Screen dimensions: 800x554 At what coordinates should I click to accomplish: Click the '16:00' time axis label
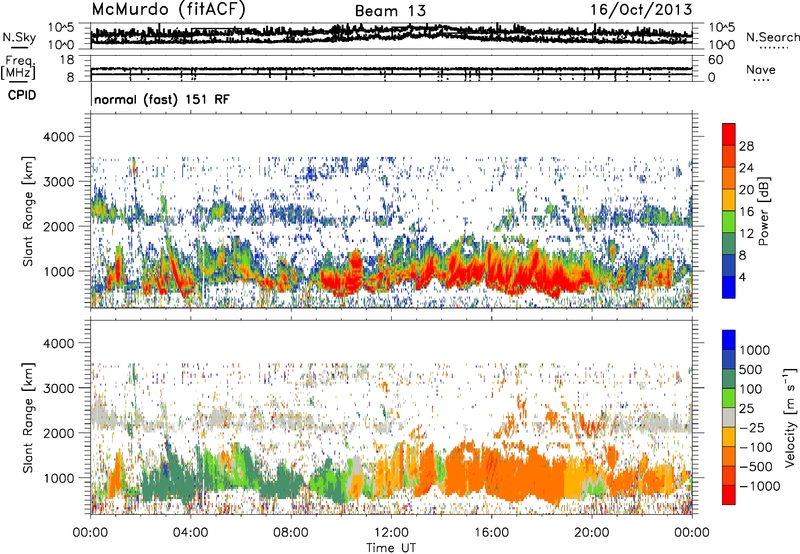(491, 533)
